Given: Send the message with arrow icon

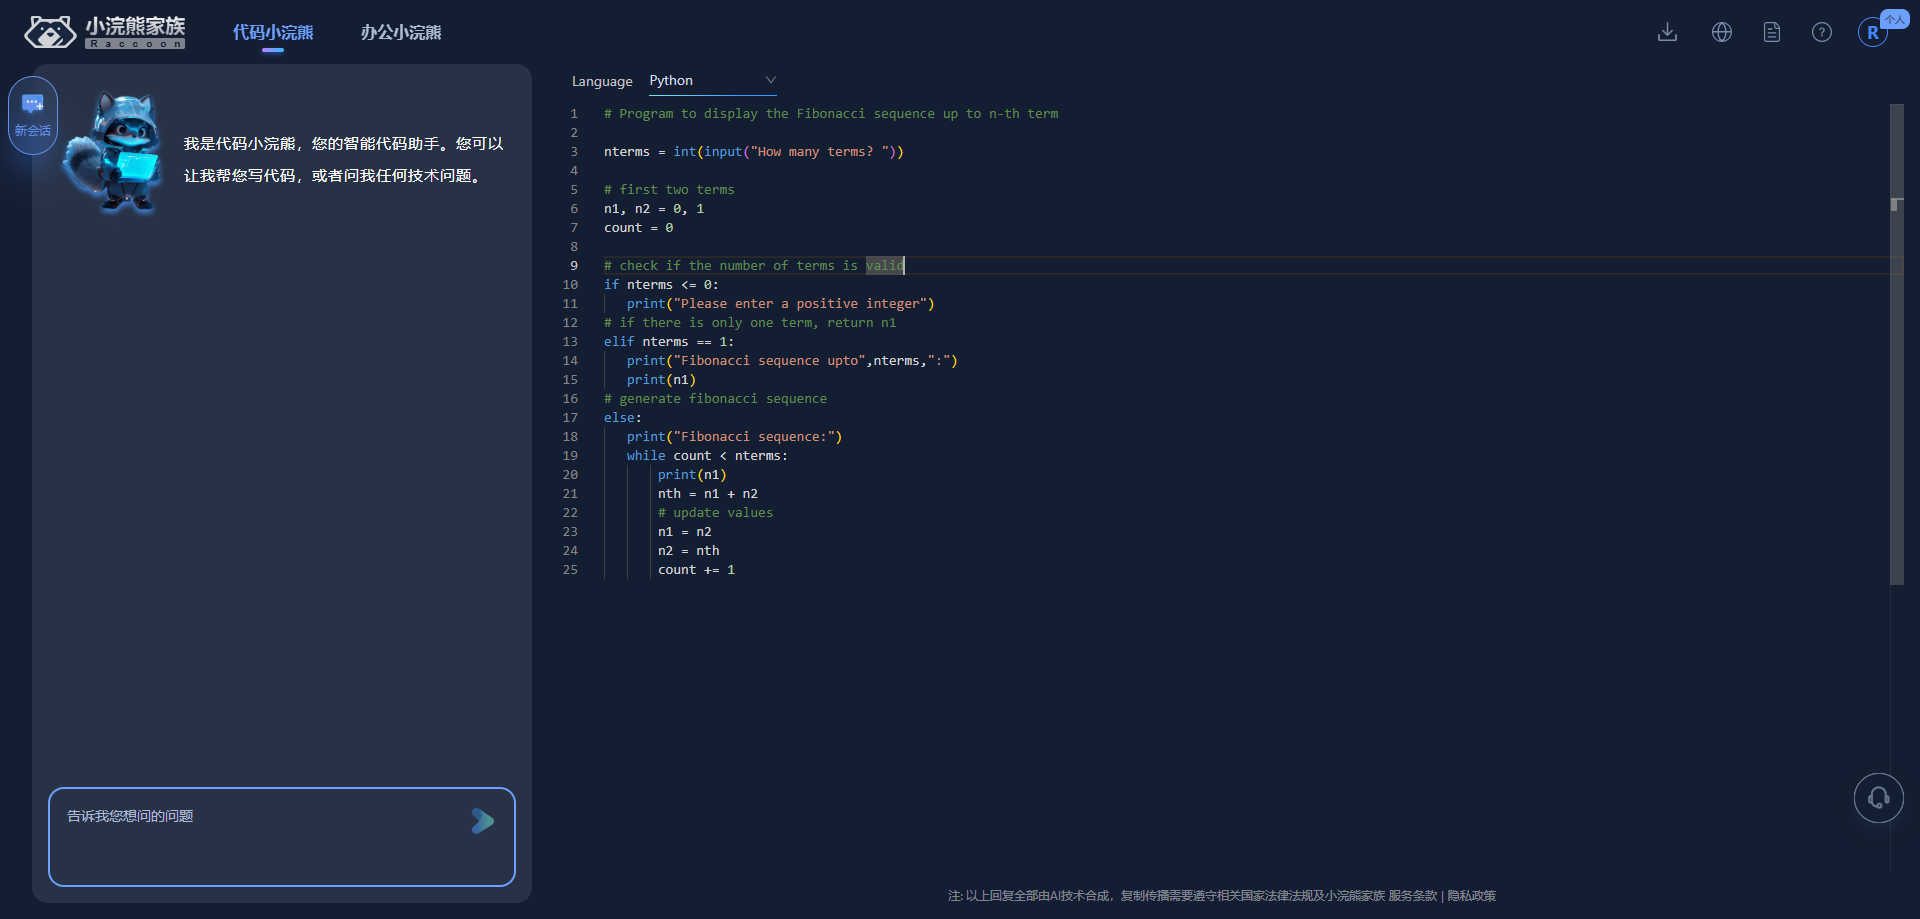Looking at the screenshot, I should click(483, 821).
